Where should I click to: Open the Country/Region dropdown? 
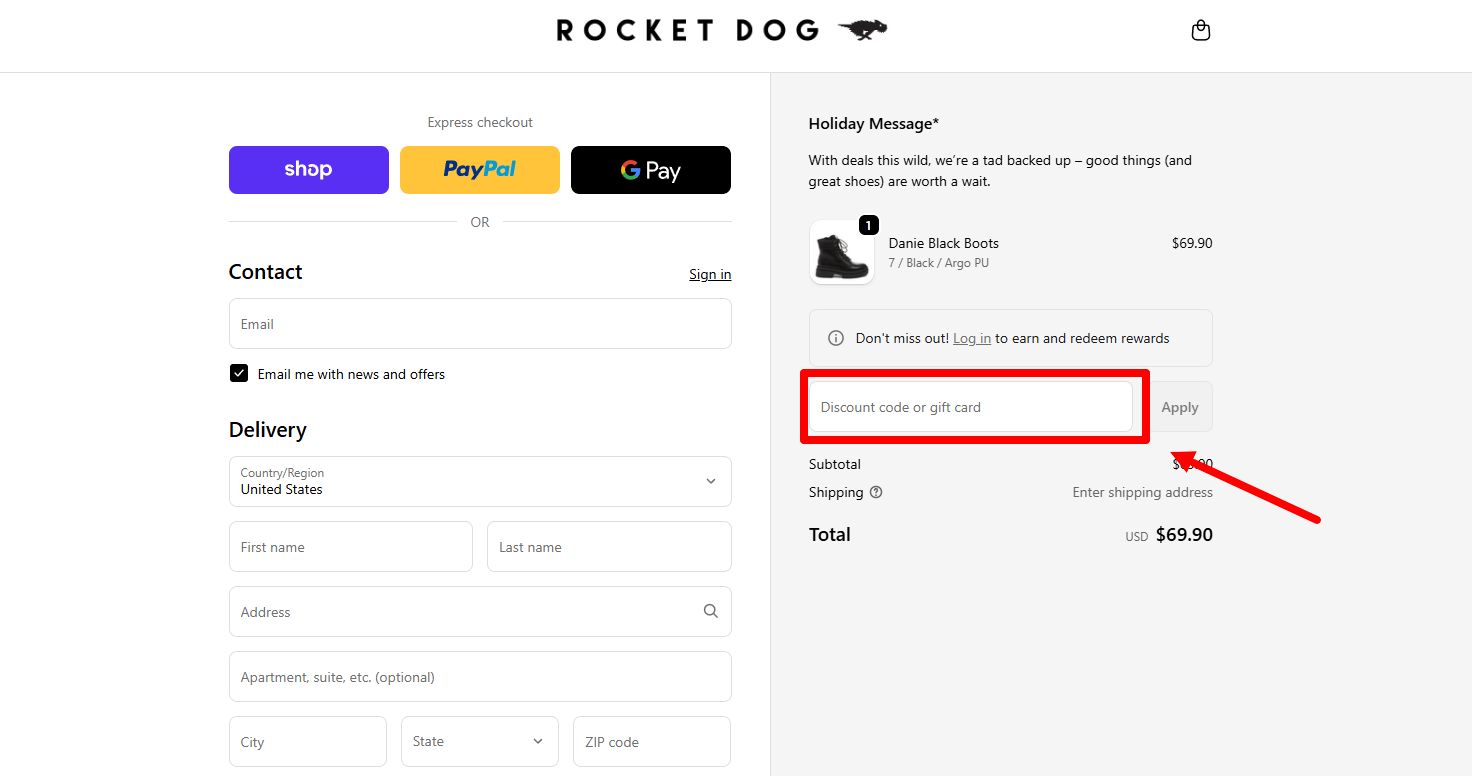480,481
